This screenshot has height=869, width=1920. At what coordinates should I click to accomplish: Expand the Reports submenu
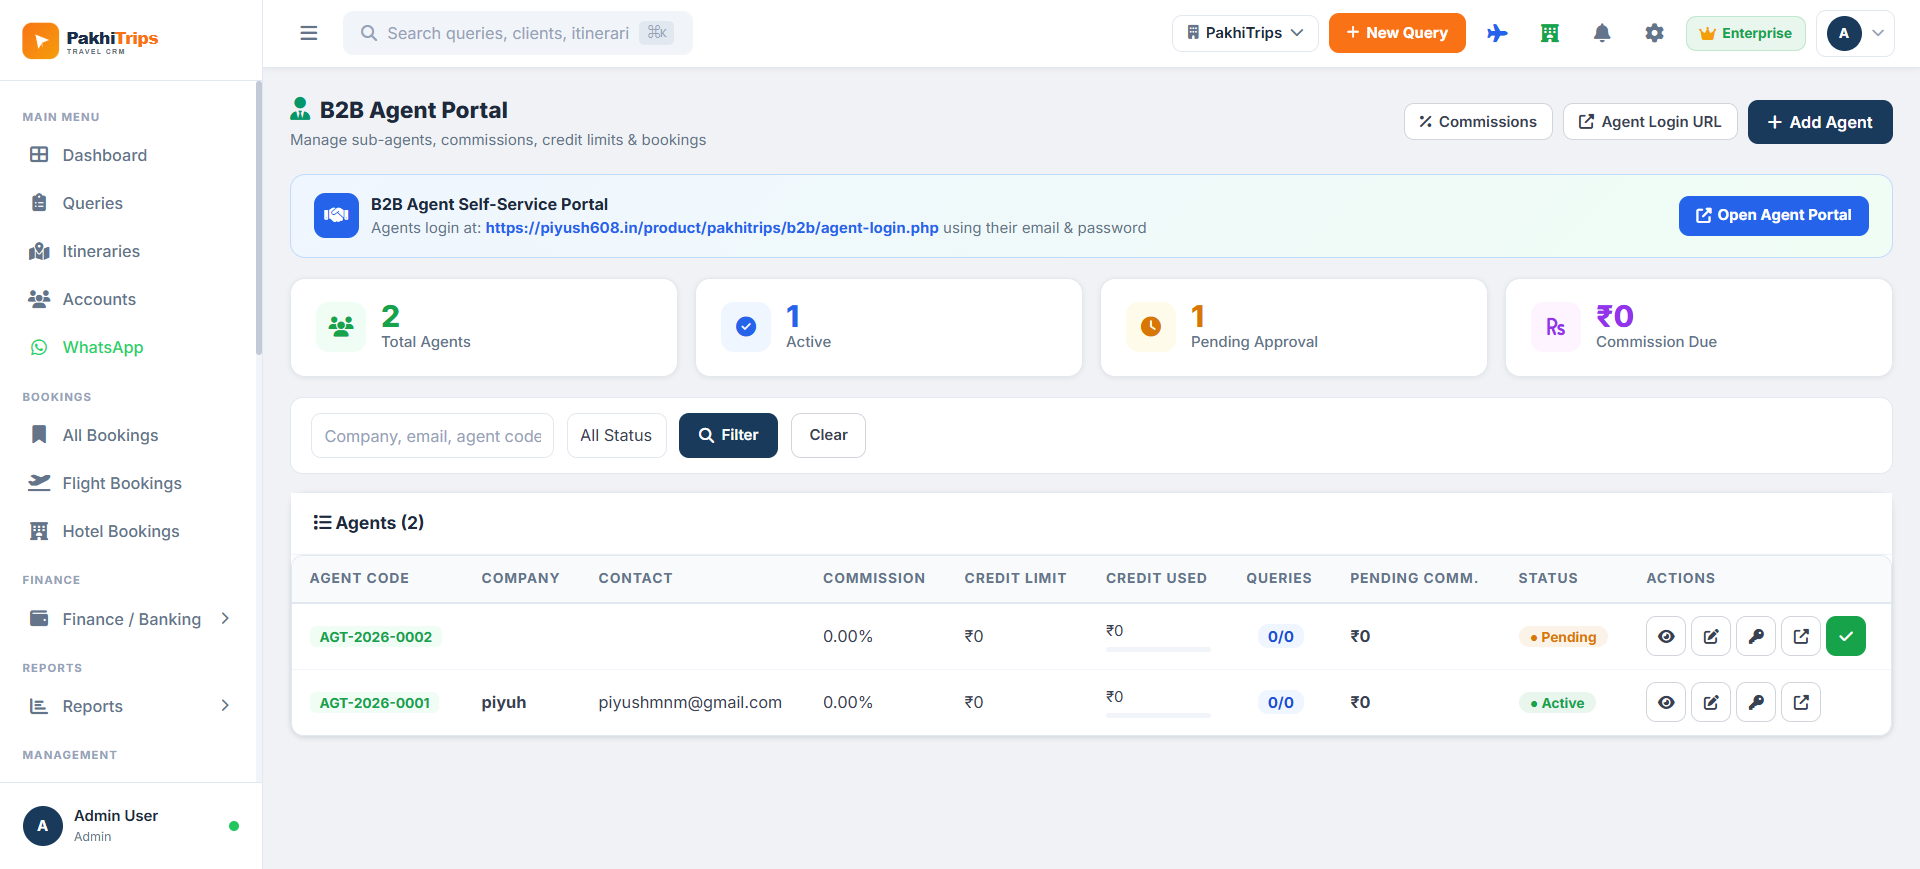click(131, 706)
